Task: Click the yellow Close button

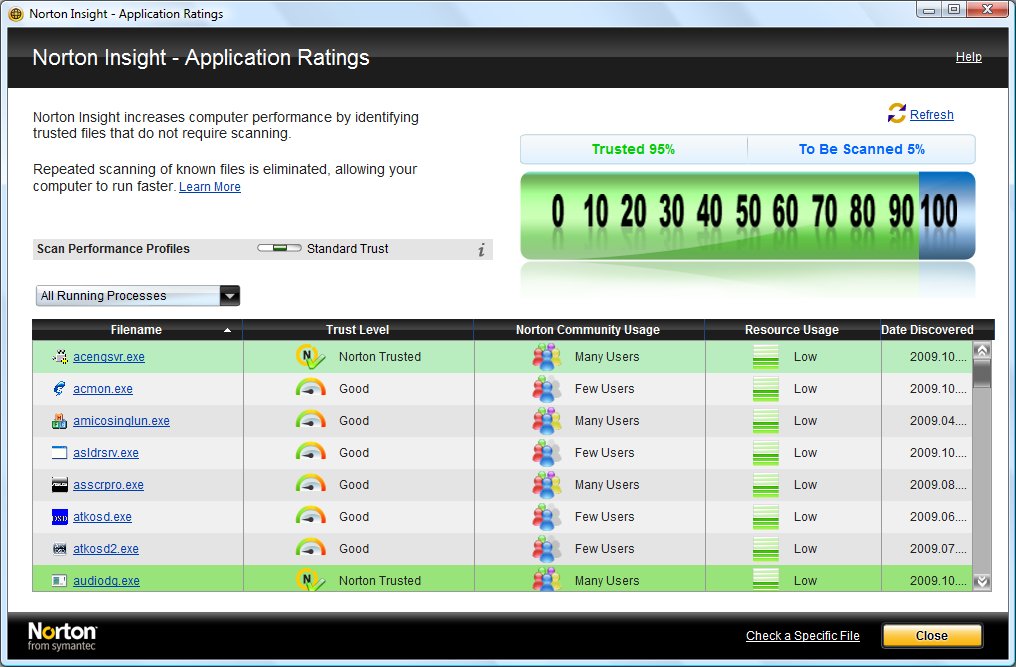Action: click(x=932, y=636)
